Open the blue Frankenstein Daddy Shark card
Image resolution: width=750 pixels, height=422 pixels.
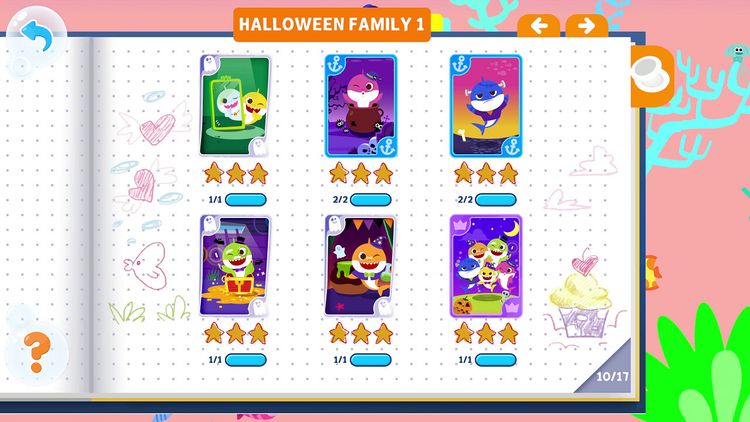pos(485,106)
